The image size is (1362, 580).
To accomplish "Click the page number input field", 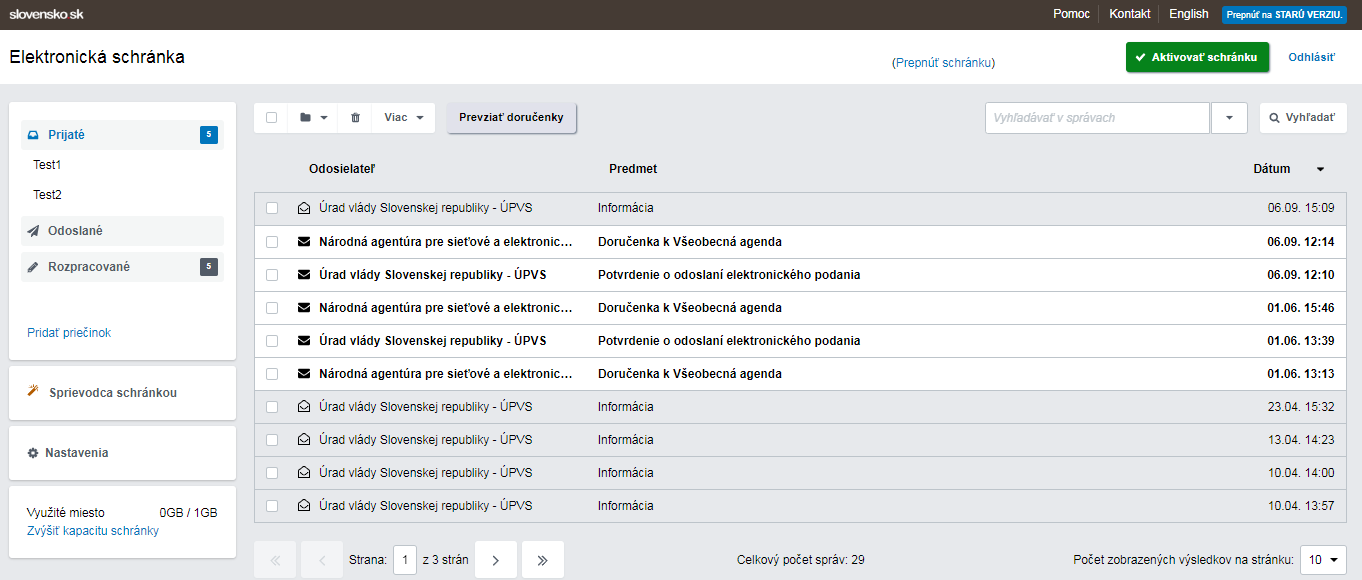I will click(405, 560).
